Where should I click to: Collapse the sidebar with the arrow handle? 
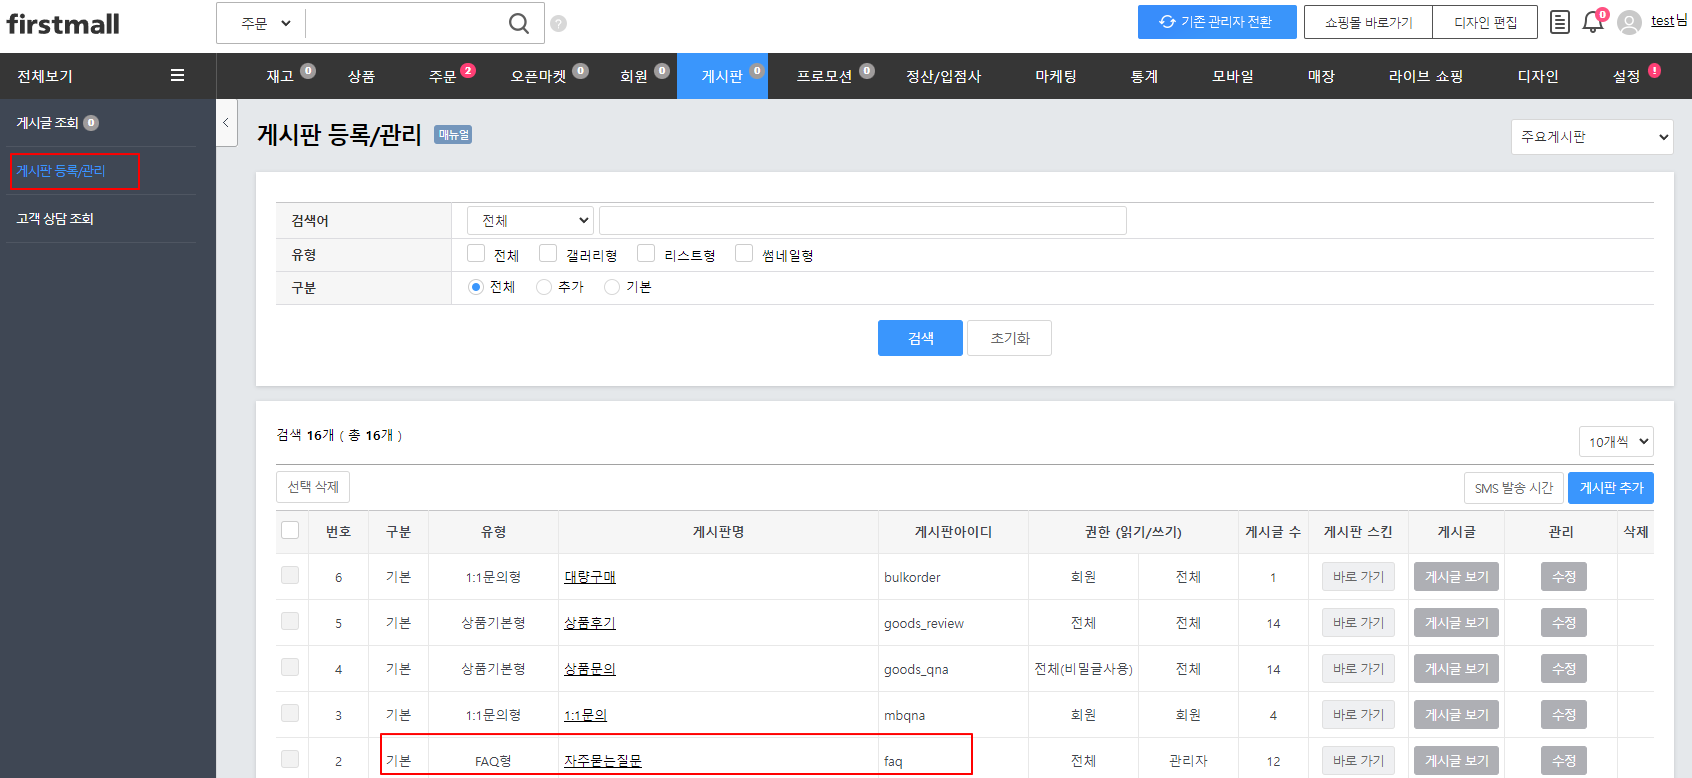pos(226,123)
